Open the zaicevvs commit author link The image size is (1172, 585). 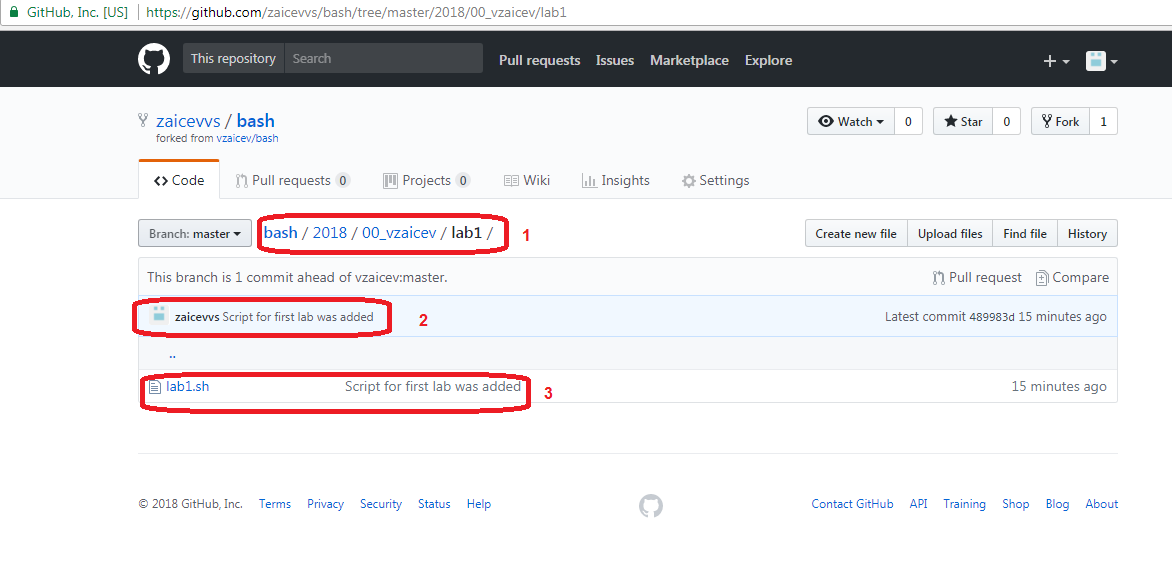(x=197, y=317)
